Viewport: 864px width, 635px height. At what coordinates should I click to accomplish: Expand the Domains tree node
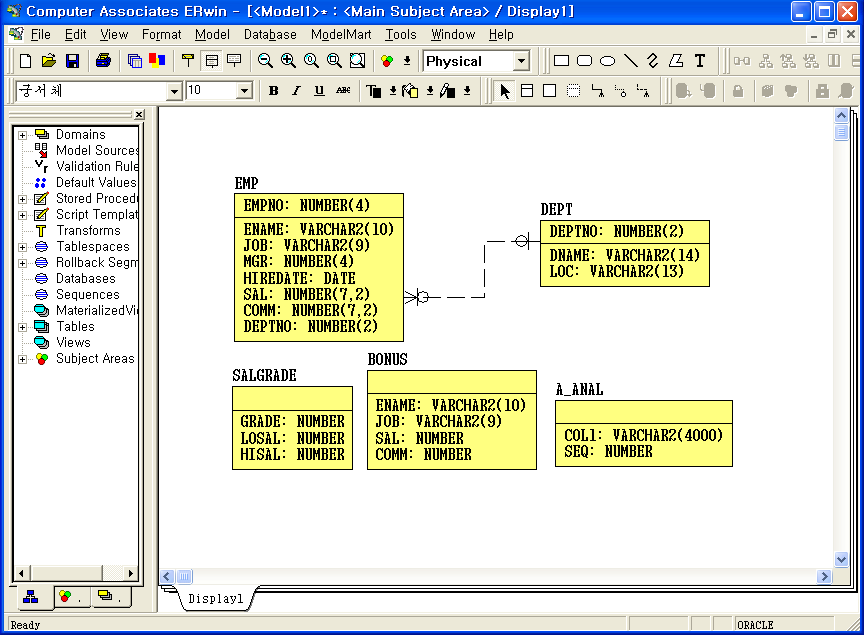point(22,135)
